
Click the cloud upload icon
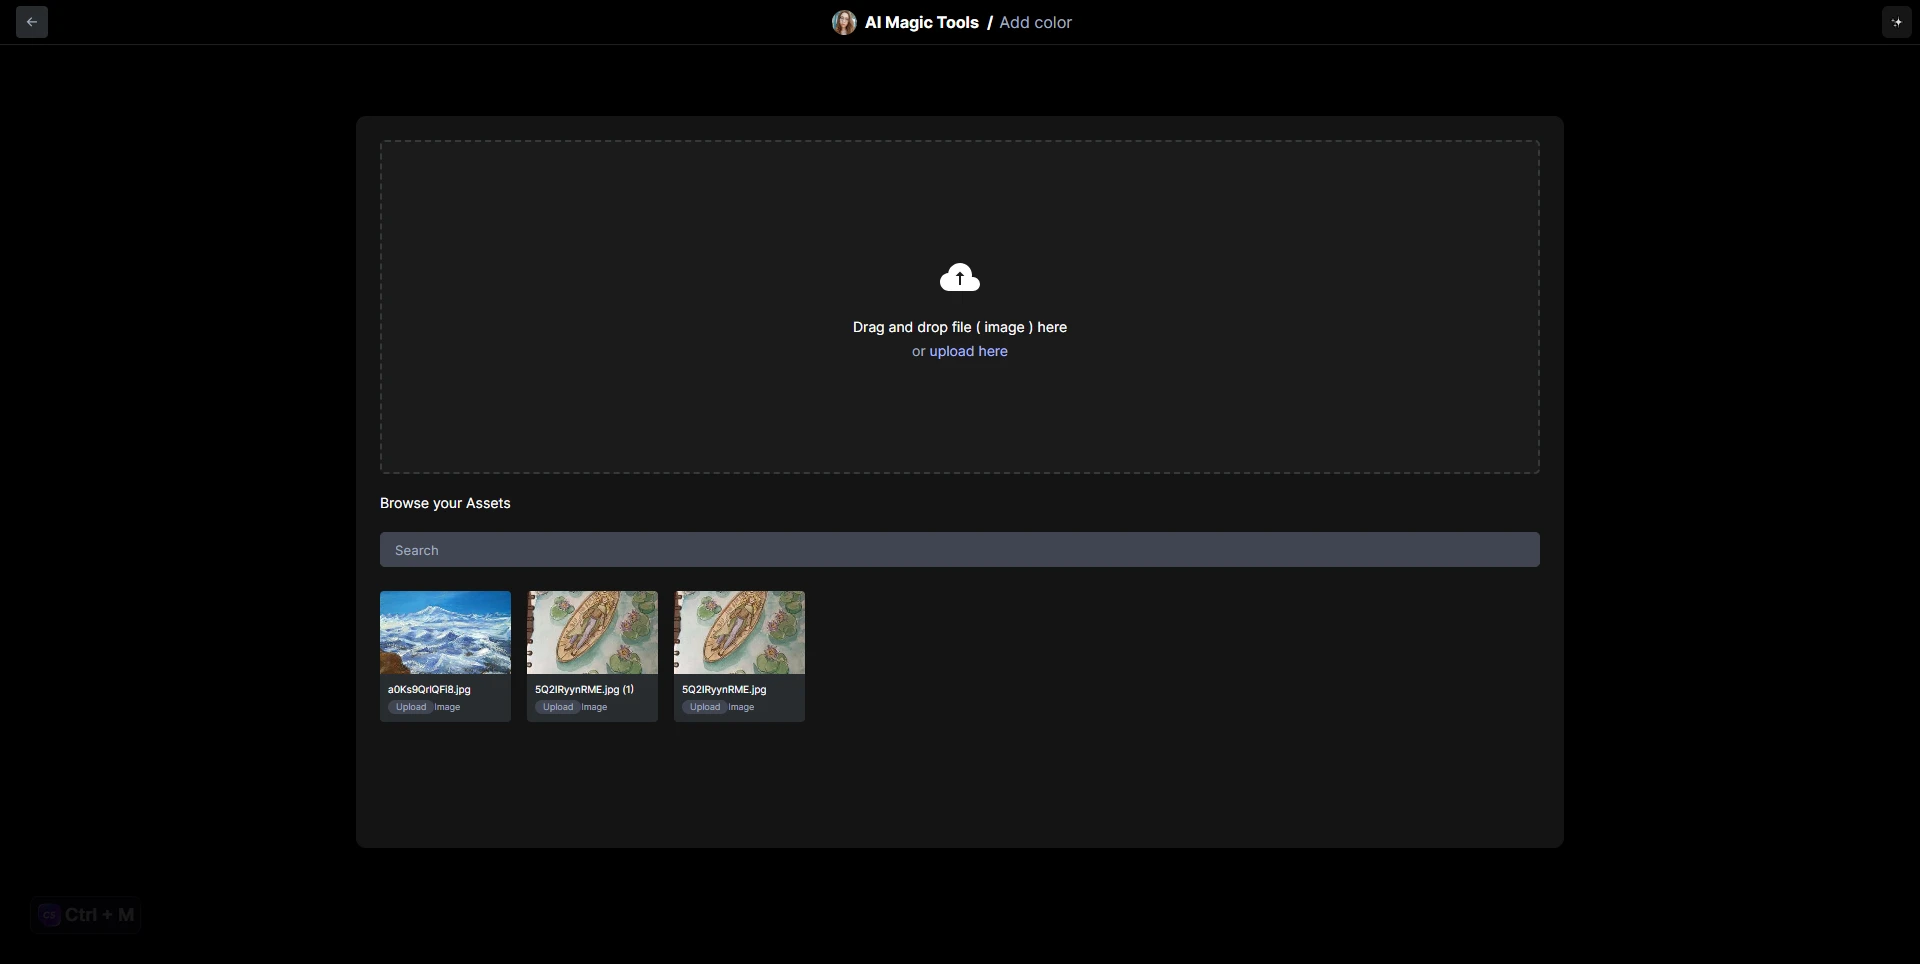(x=960, y=277)
